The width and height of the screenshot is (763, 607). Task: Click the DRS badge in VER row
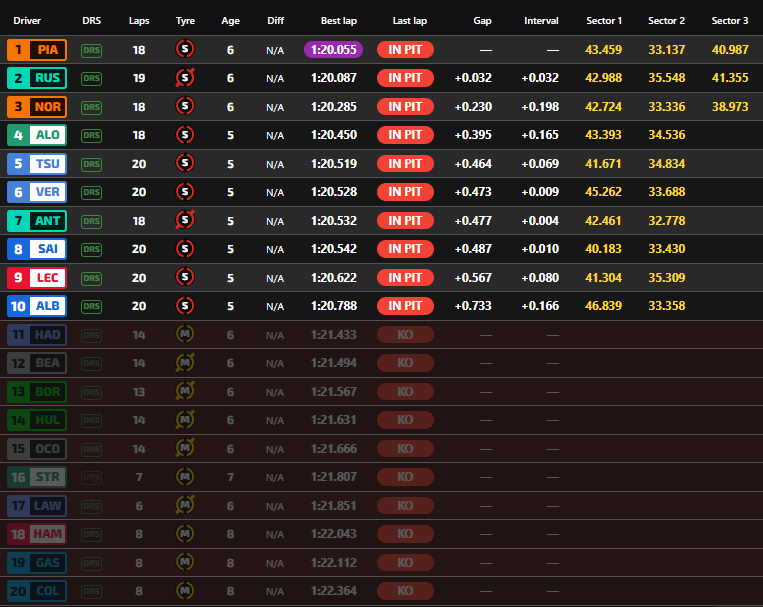point(91,192)
